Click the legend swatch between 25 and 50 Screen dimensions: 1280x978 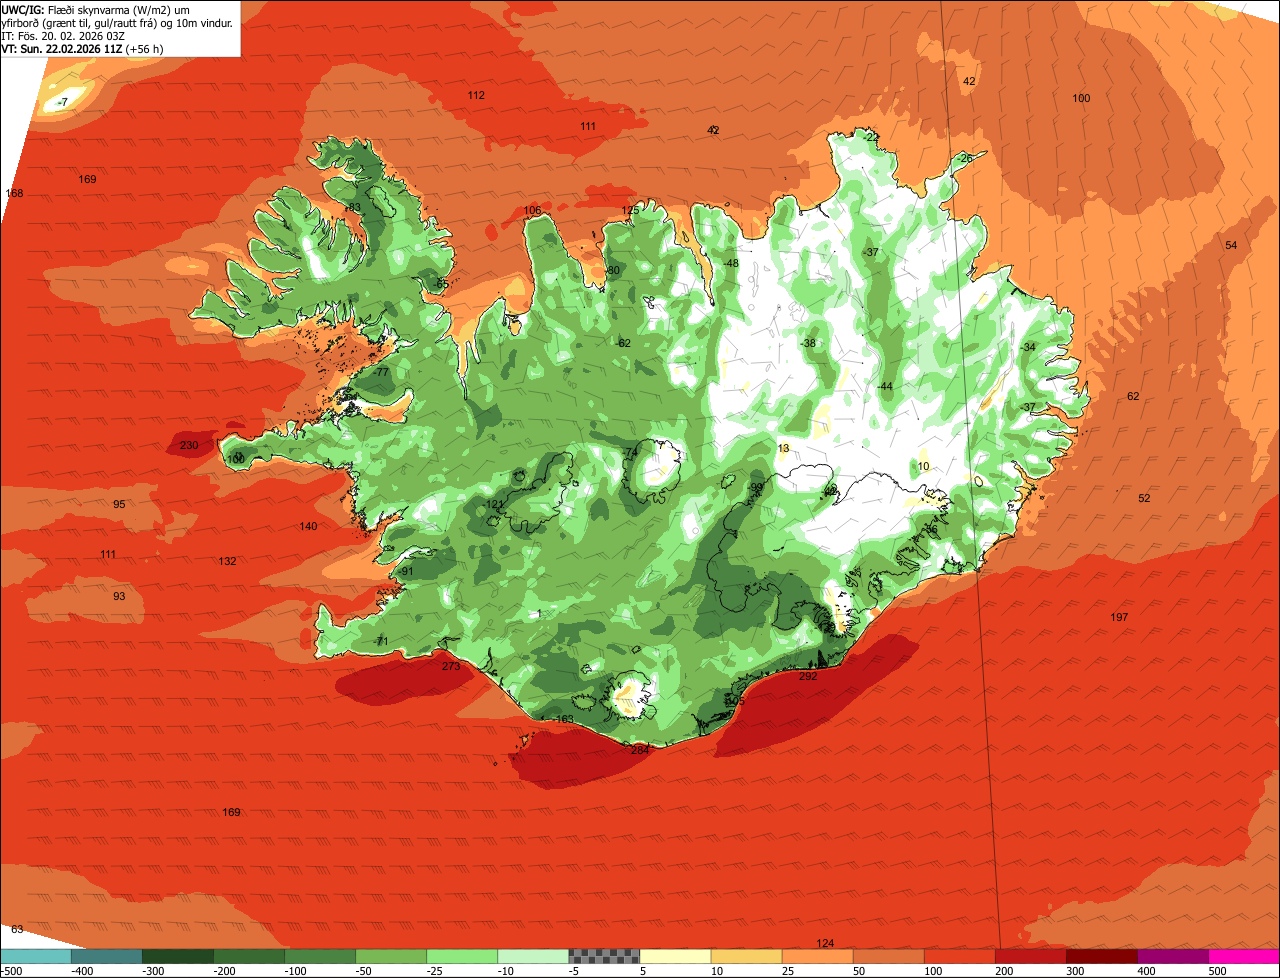(816, 956)
